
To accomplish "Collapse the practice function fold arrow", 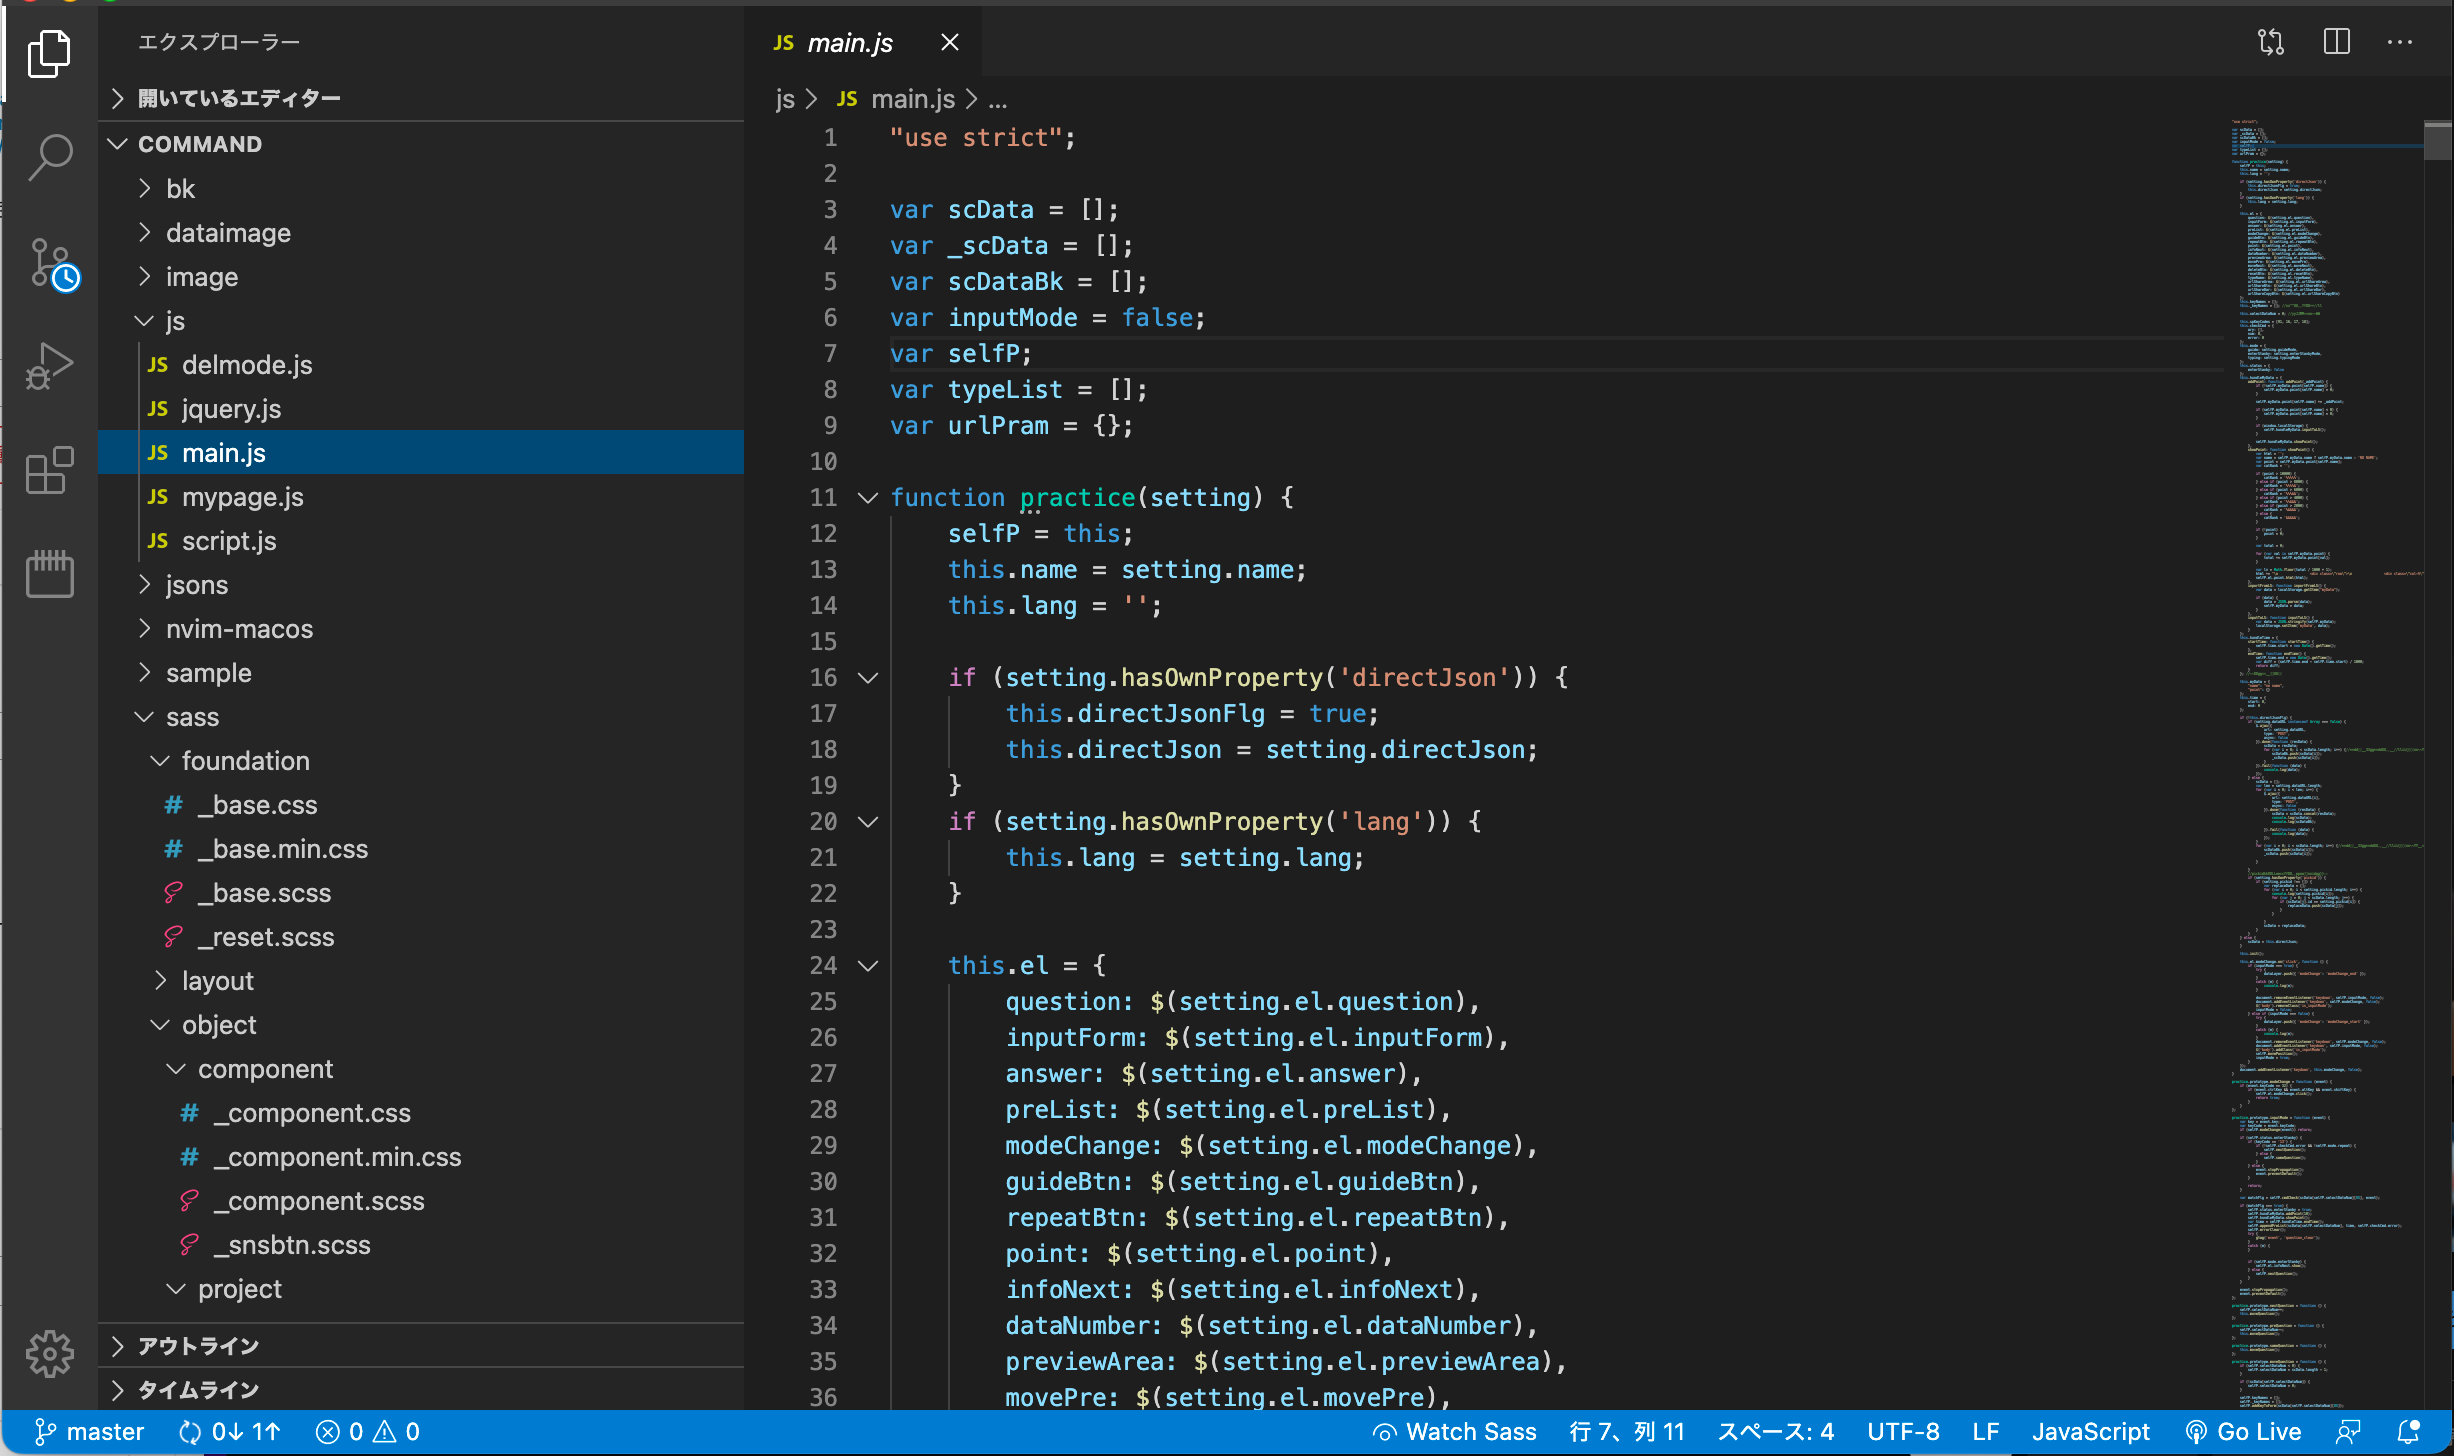I will (868, 497).
